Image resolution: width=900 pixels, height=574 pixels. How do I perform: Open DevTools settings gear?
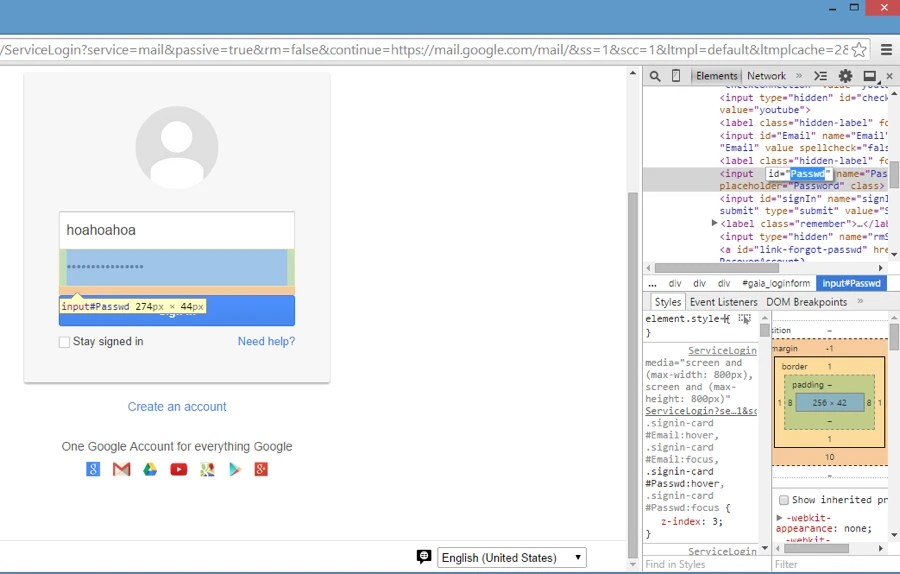[x=845, y=76]
